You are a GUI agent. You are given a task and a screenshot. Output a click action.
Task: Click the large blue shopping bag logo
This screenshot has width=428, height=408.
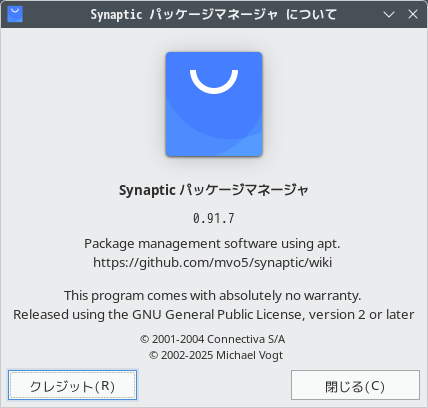coord(214,104)
